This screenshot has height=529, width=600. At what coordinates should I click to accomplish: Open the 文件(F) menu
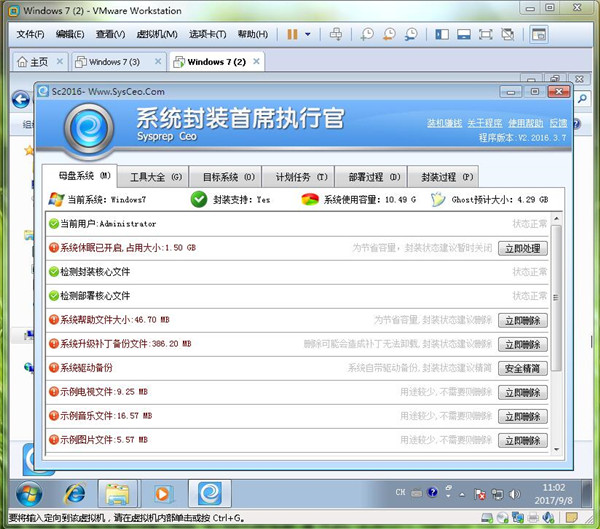(30, 34)
